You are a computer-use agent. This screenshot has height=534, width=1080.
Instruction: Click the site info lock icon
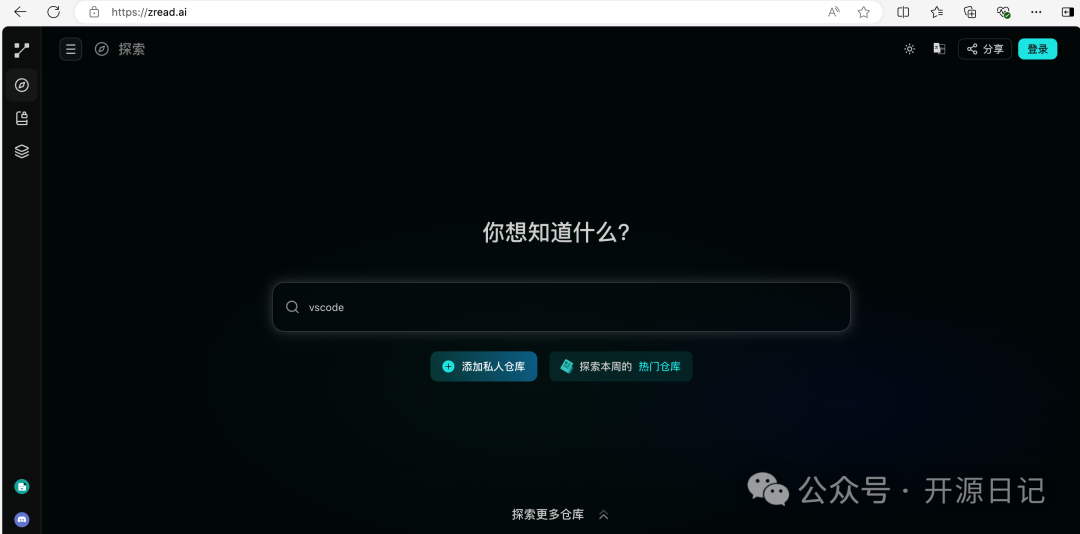(x=94, y=12)
